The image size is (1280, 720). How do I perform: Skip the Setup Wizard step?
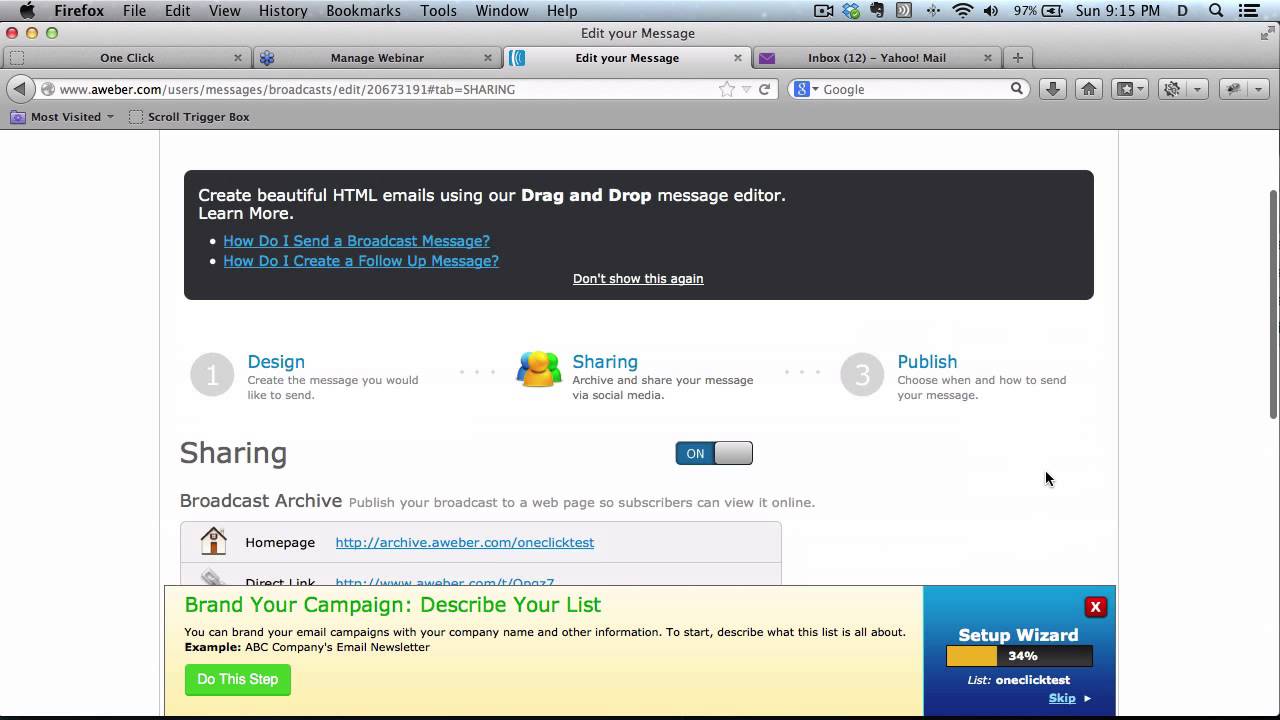coord(1062,698)
